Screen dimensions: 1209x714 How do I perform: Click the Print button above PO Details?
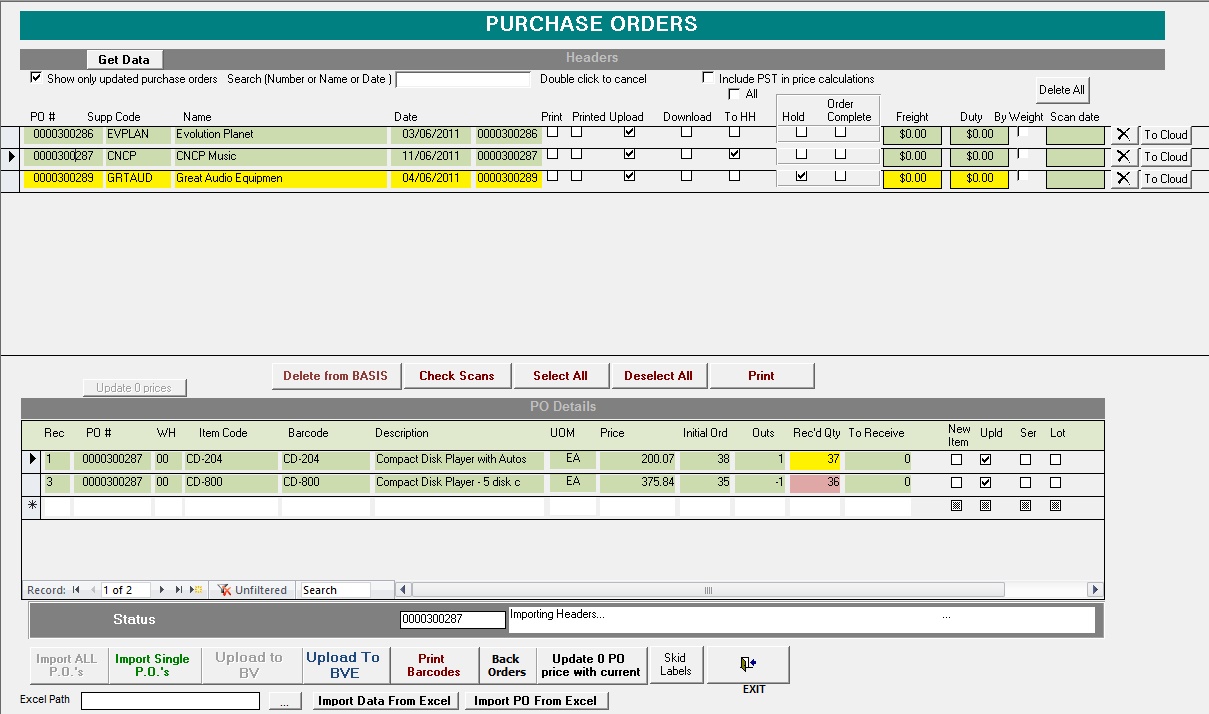761,376
